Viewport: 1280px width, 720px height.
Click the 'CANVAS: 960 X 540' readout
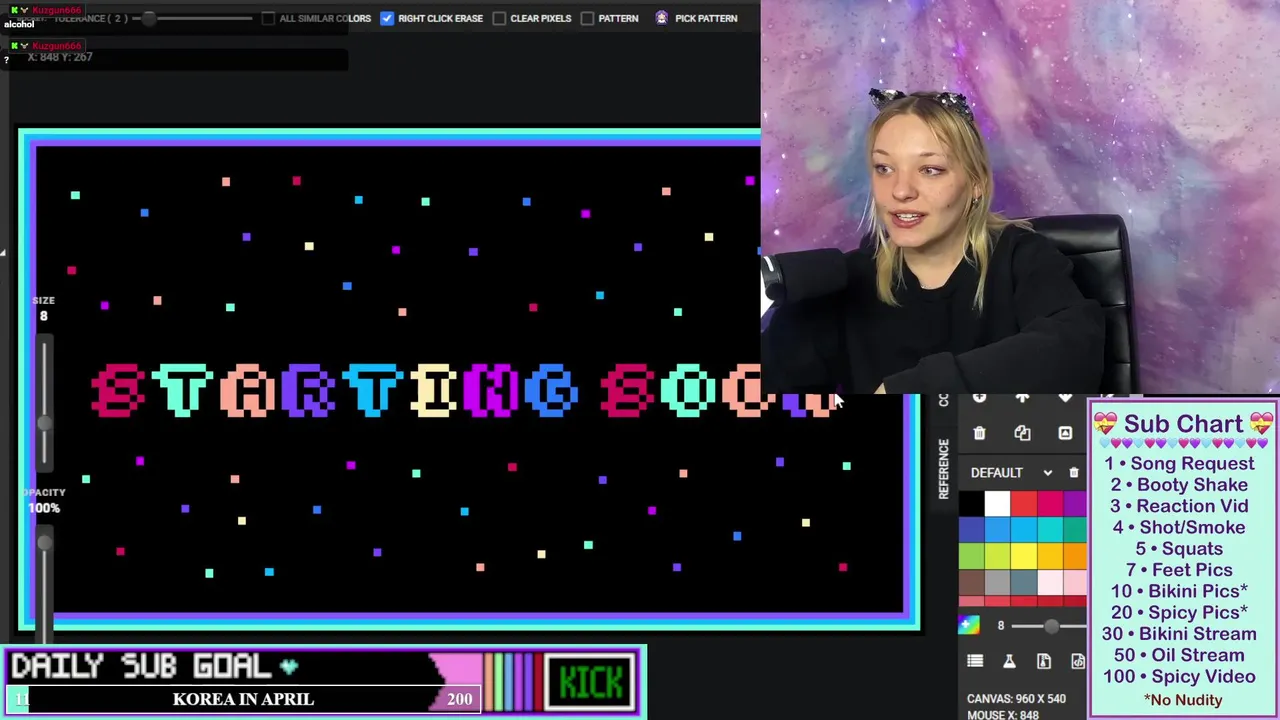tap(1016, 699)
